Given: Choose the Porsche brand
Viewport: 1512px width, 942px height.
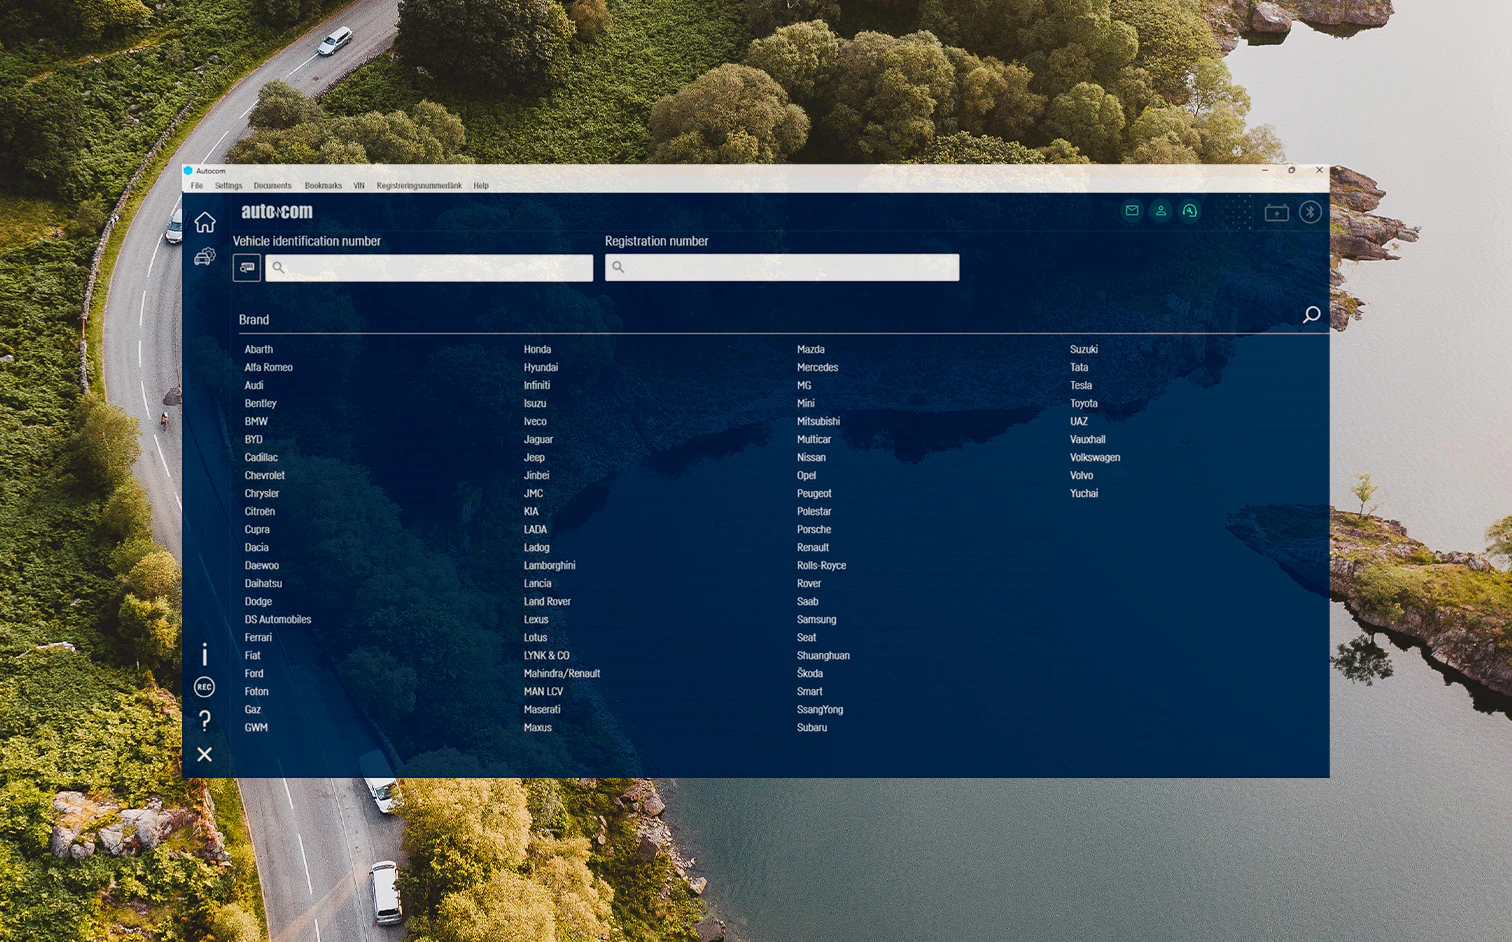Looking at the screenshot, I should click(x=814, y=529).
